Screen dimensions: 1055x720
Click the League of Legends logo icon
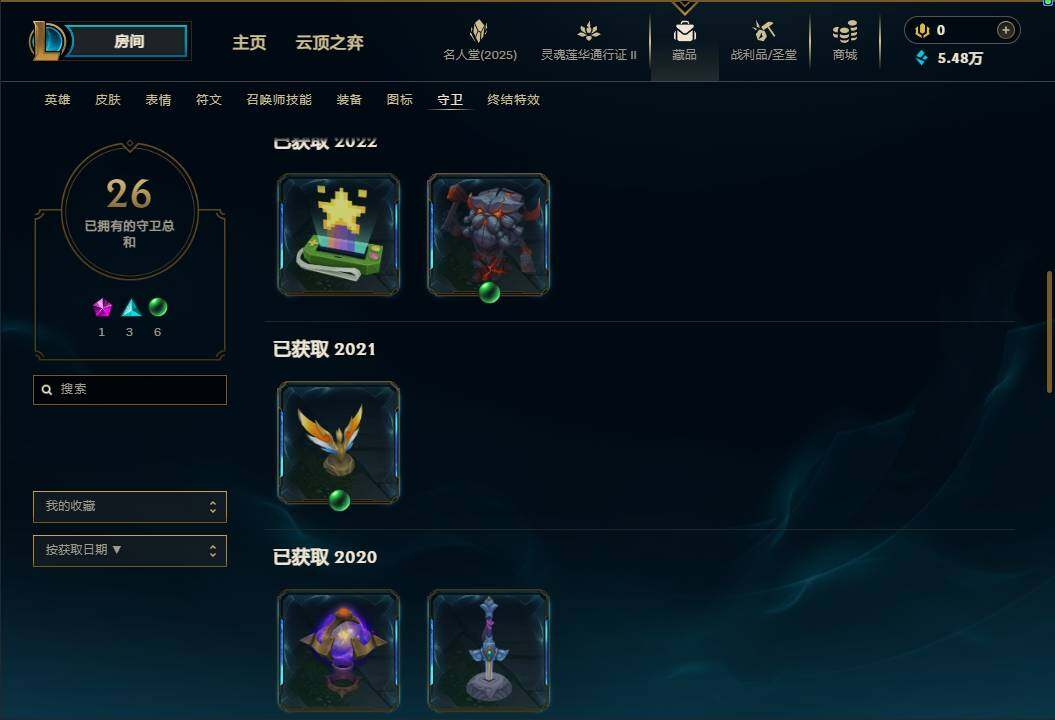[x=48, y=41]
